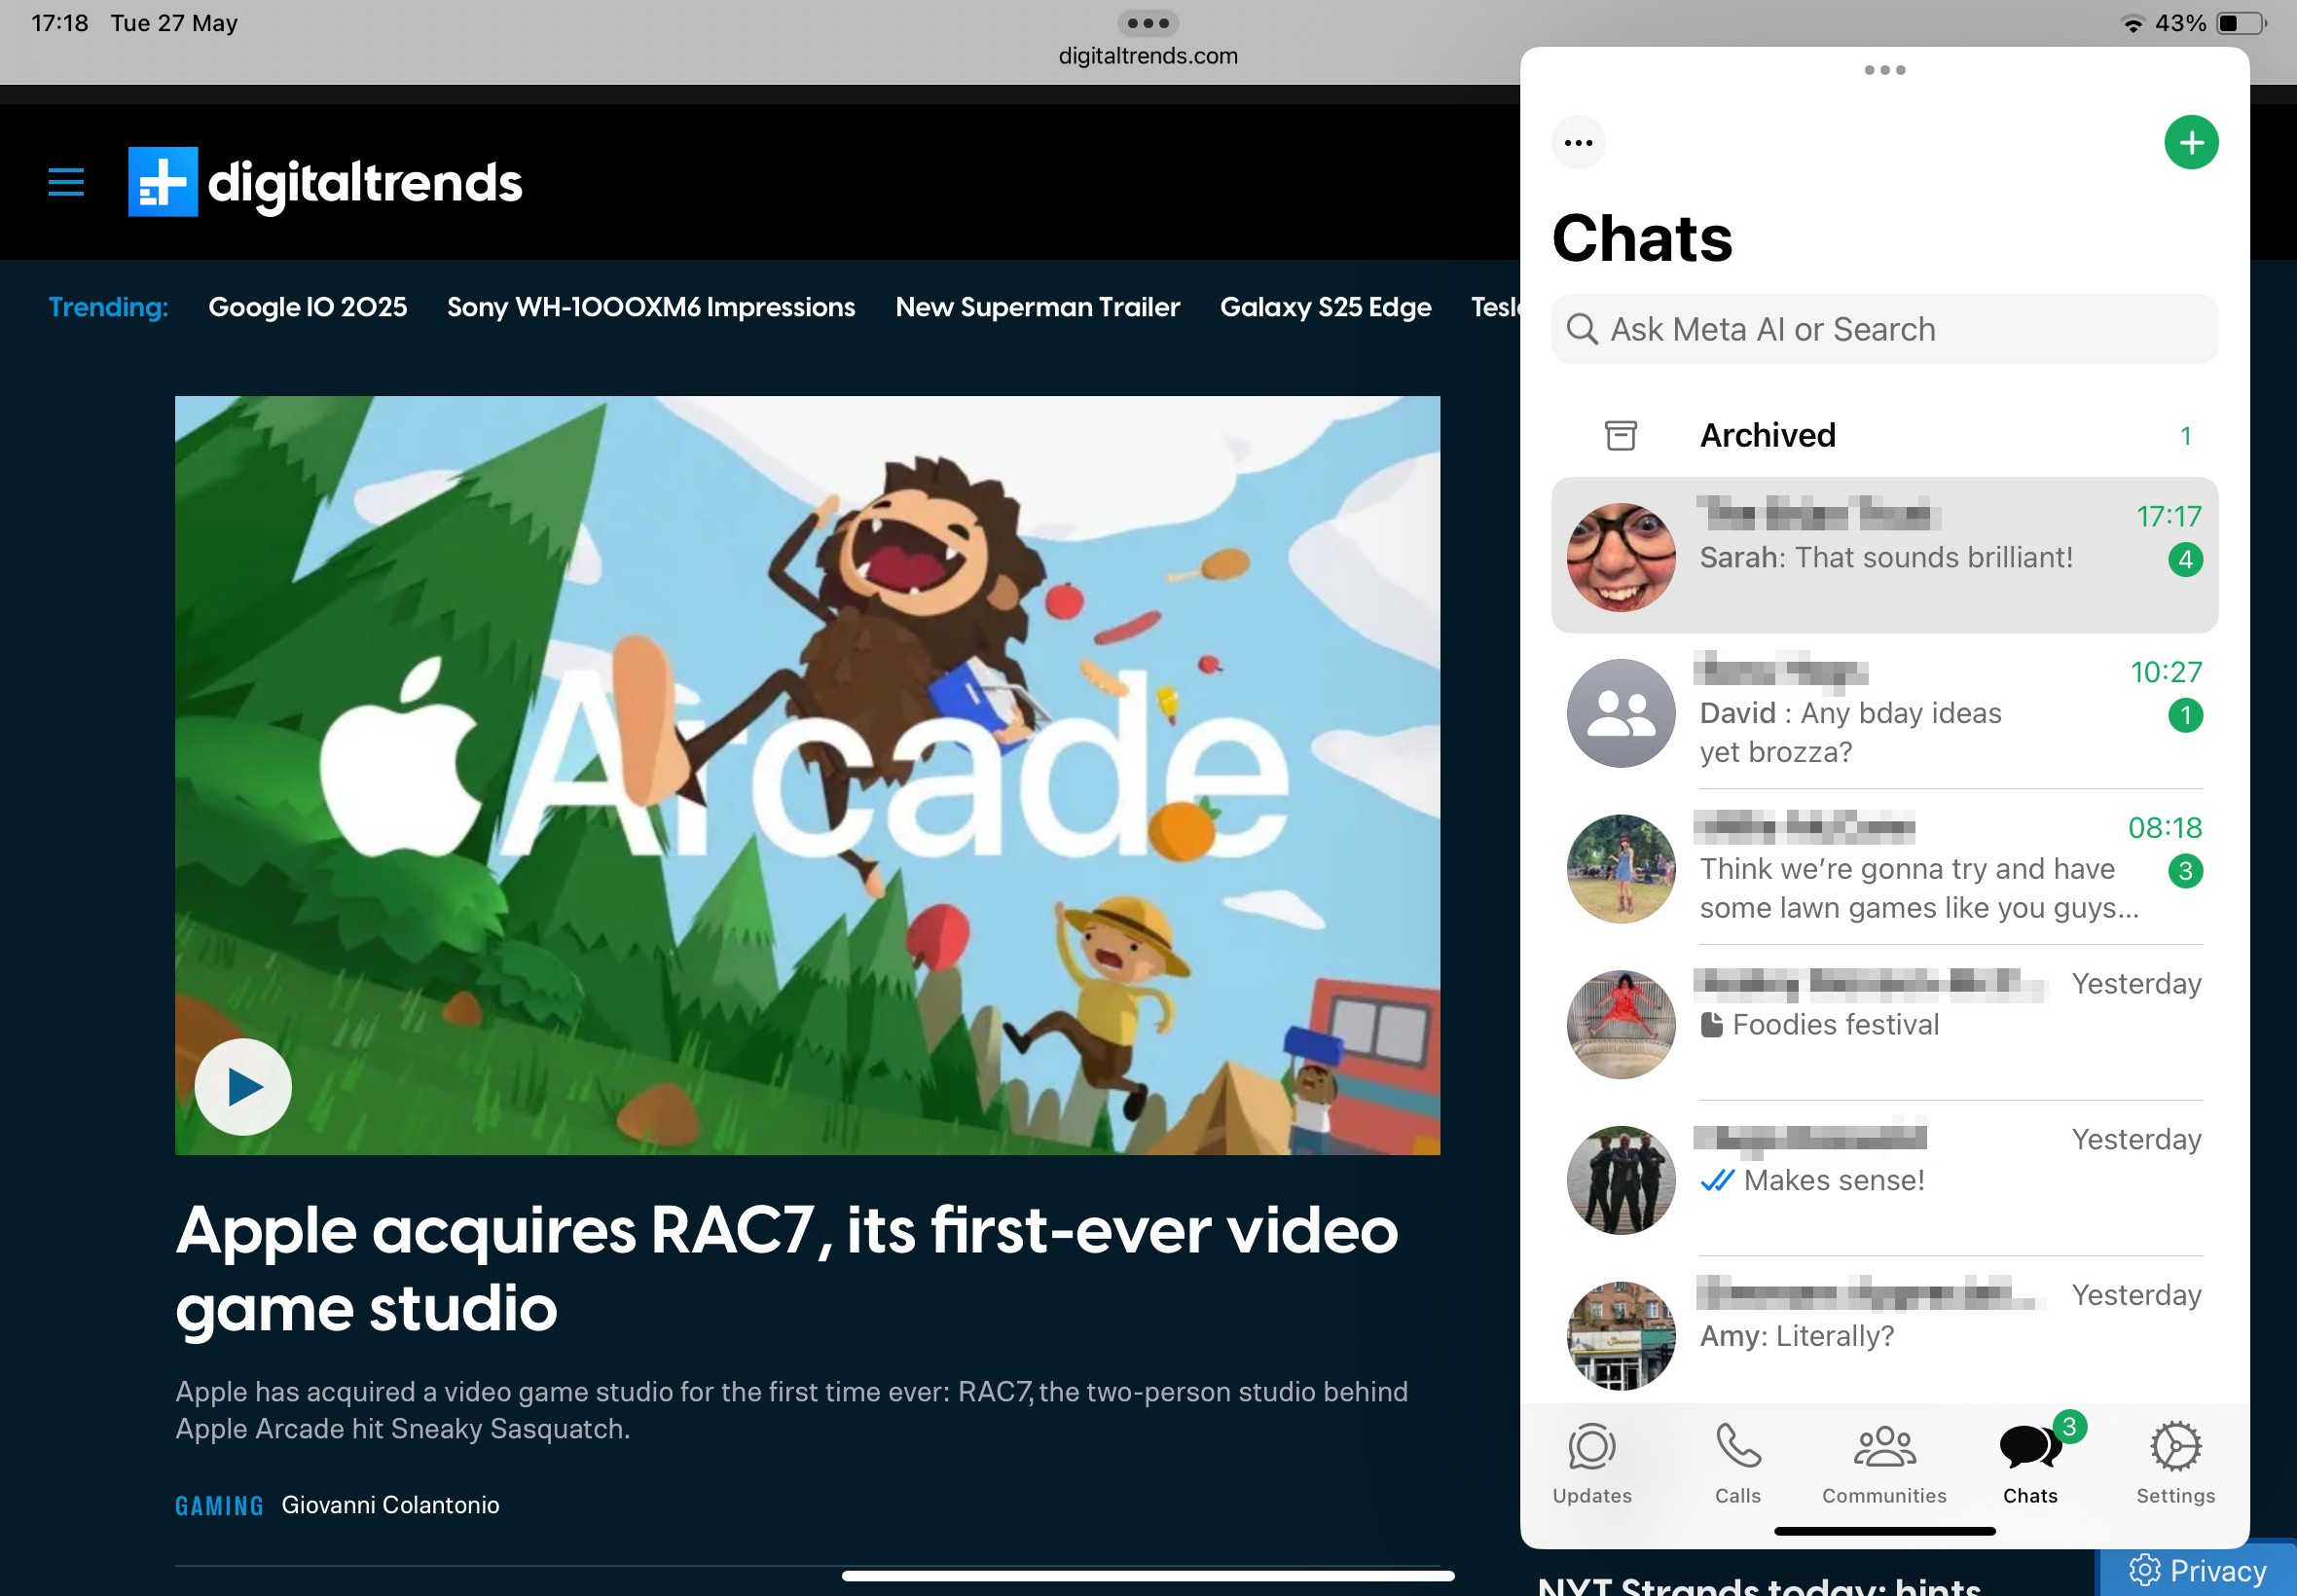
Task: Open the Apple acquires RAC7 article headline
Action: point(786,1268)
